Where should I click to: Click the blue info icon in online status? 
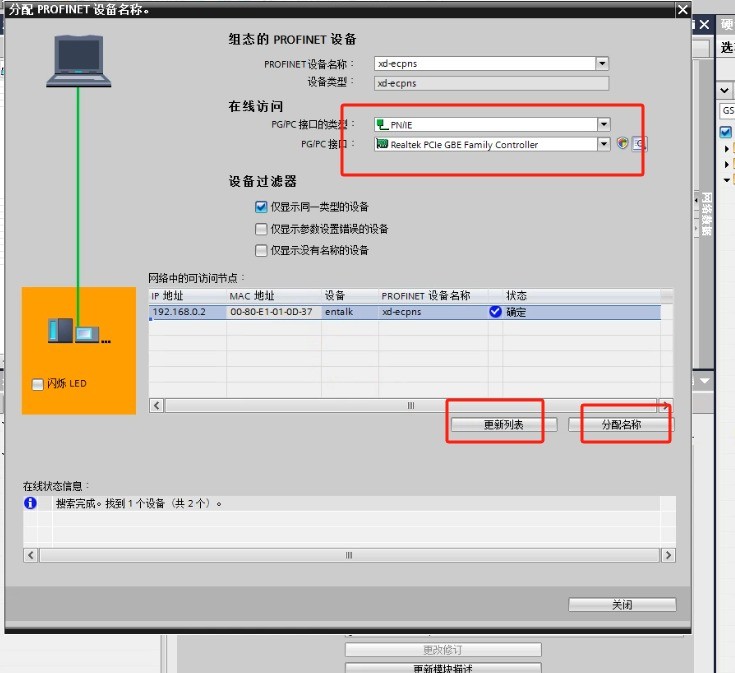[x=31, y=503]
